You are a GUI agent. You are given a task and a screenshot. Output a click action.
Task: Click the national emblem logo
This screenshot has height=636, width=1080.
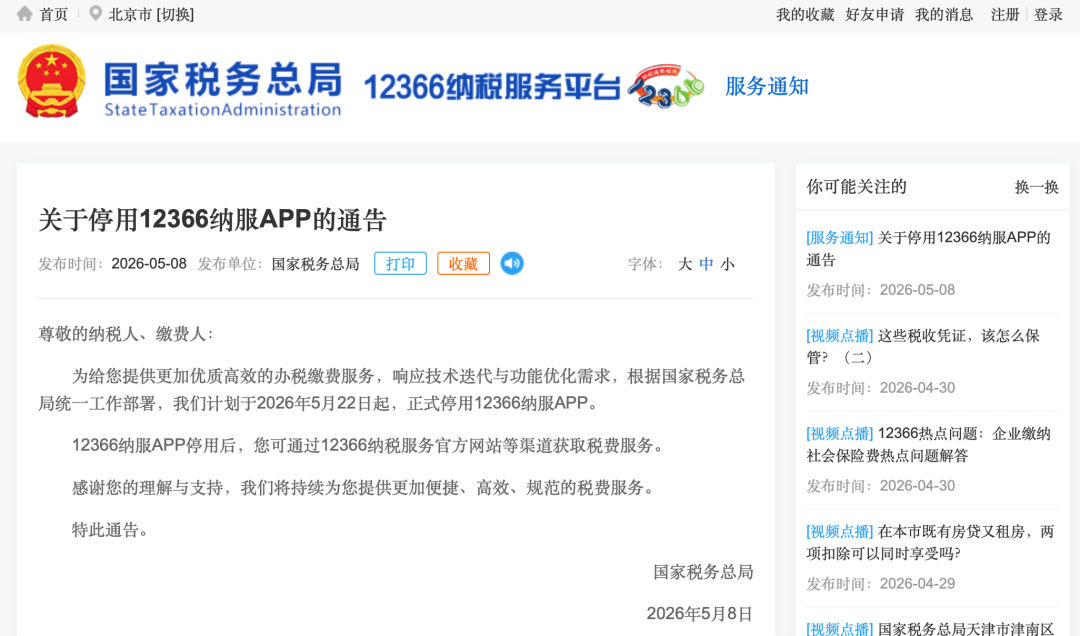52,82
